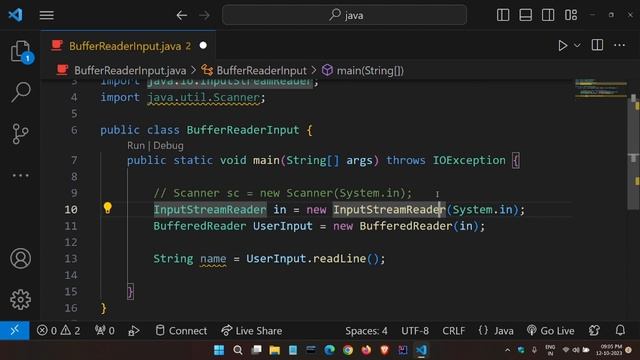Expand the run button dropdown arrow
This screenshot has height=360, width=640.
click(x=577, y=45)
